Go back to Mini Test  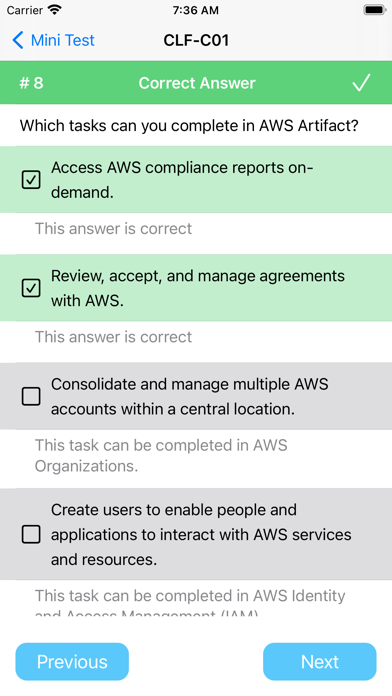pyautogui.click(x=53, y=40)
